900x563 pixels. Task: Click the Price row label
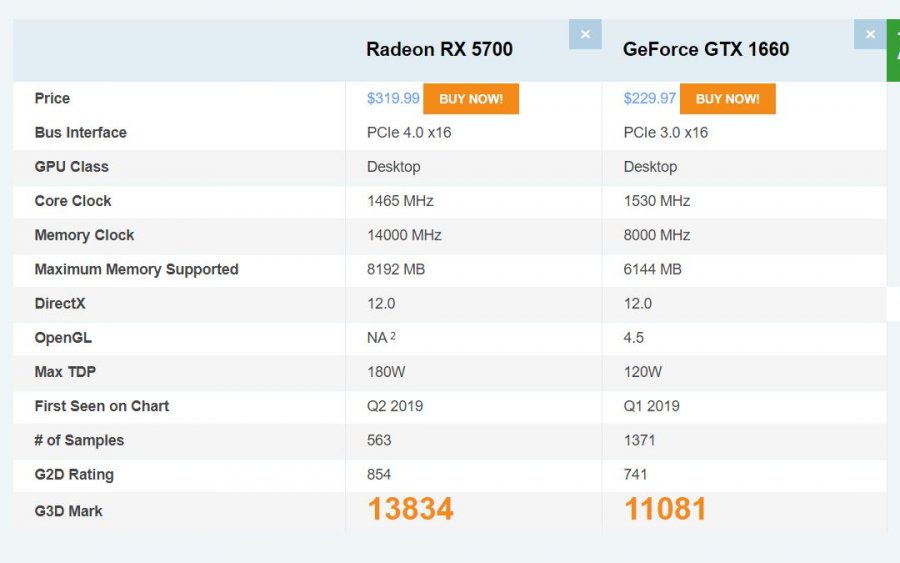coord(52,98)
